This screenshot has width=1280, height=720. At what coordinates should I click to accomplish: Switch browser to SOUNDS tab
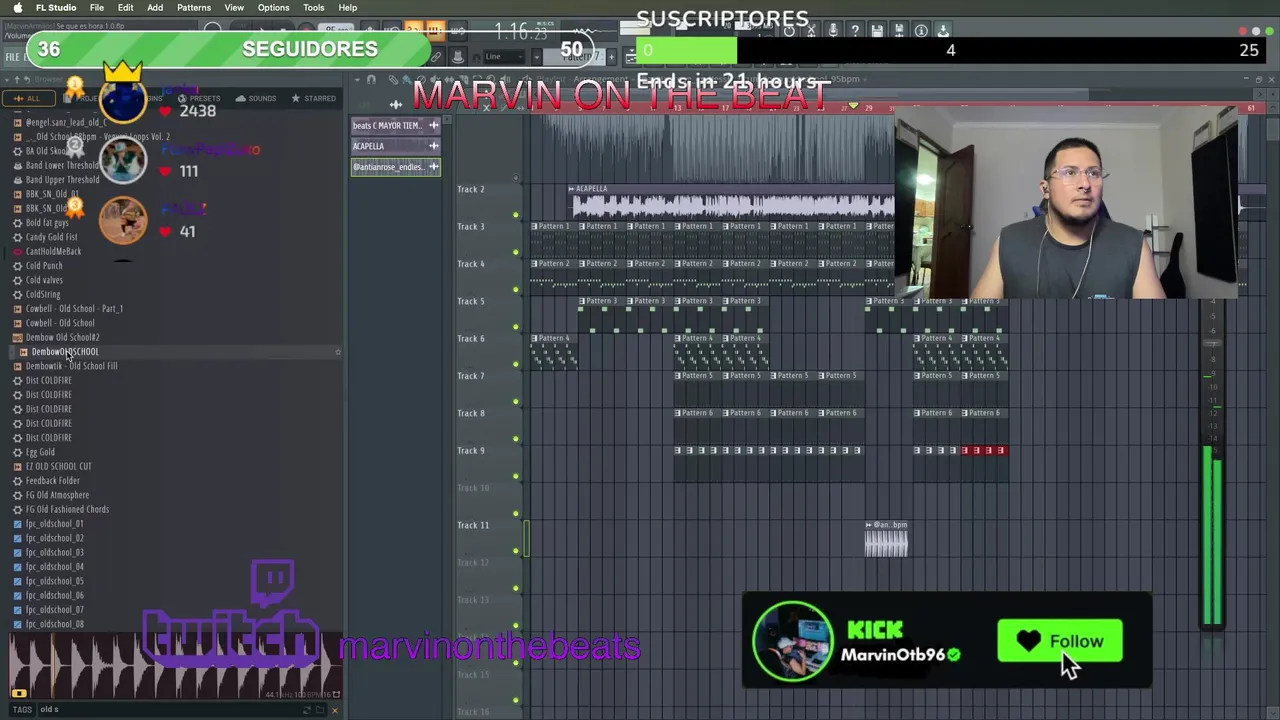click(256, 98)
